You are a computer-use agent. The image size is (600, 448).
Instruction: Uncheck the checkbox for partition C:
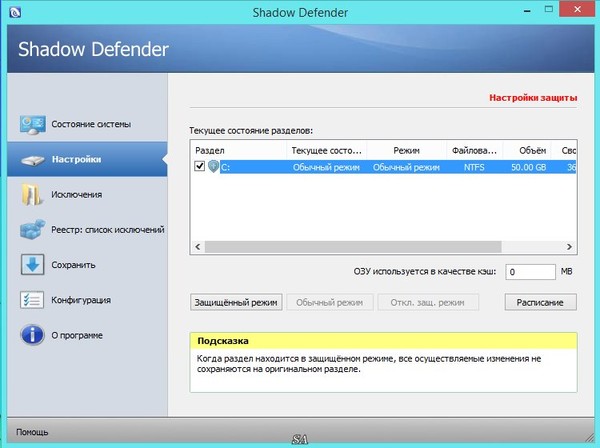(199, 166)
